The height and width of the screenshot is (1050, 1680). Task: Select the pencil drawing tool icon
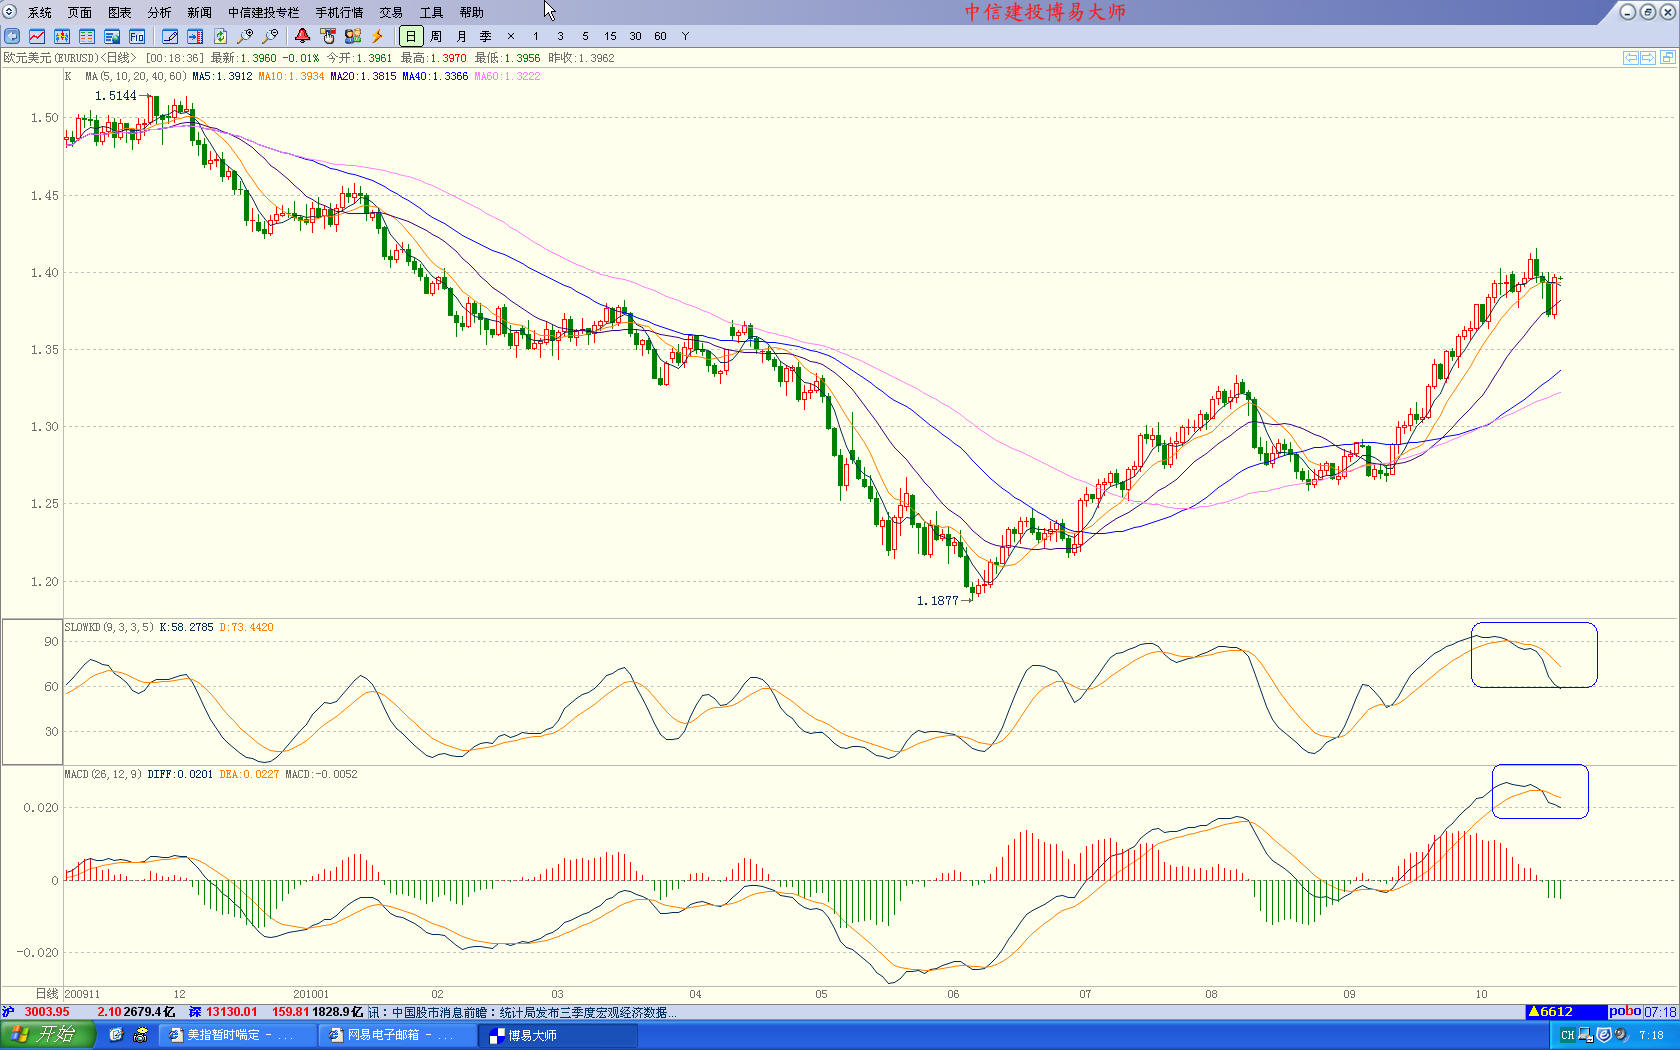170,36
